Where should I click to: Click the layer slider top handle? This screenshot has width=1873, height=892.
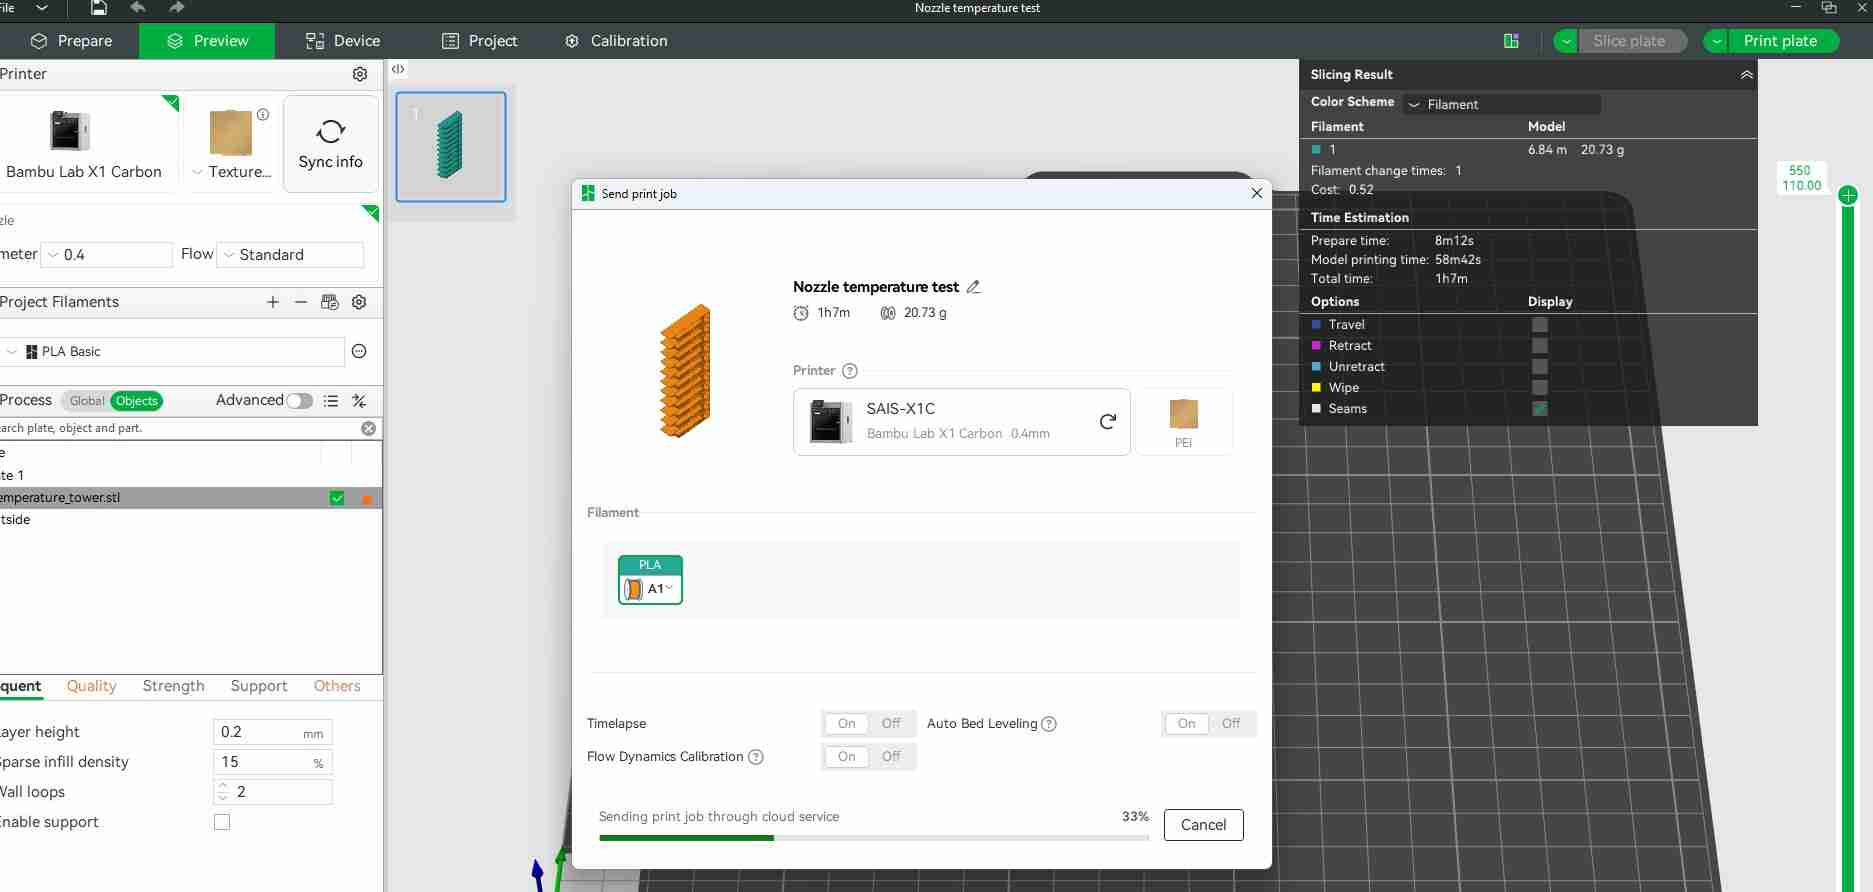pyautogui.click(x=1848, y=195)
